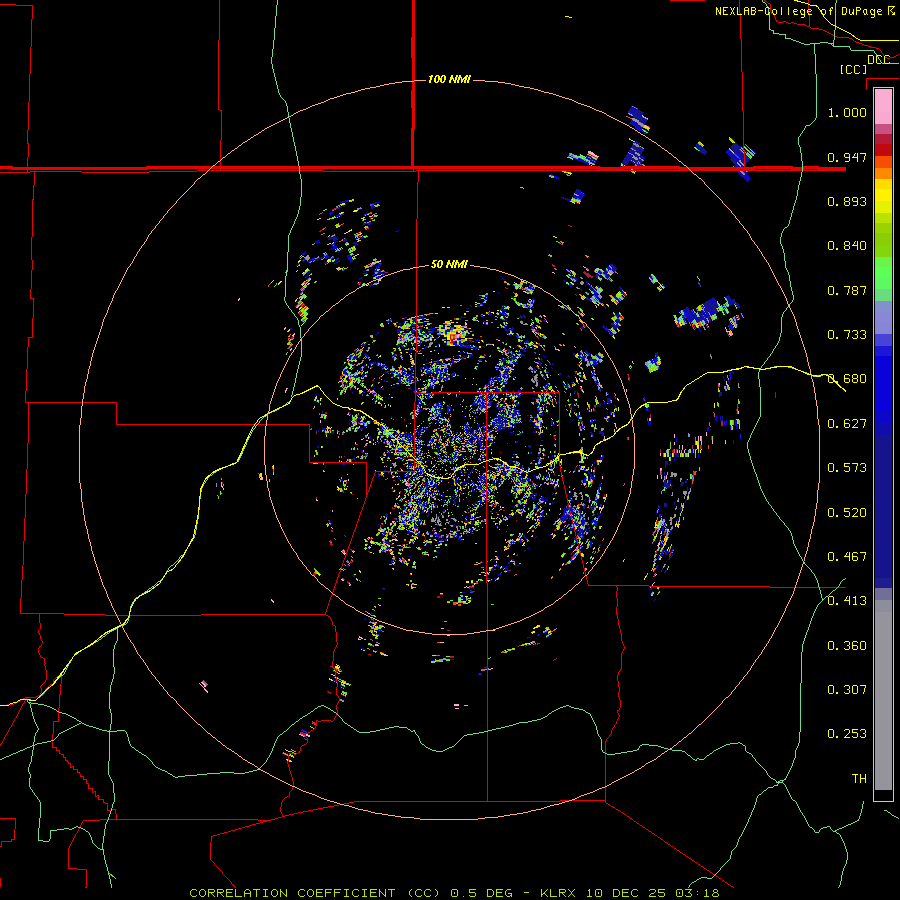Viewport: 900px width, 900px height.
Task: Click the 0.840 scale value
Action: point(847,246)
